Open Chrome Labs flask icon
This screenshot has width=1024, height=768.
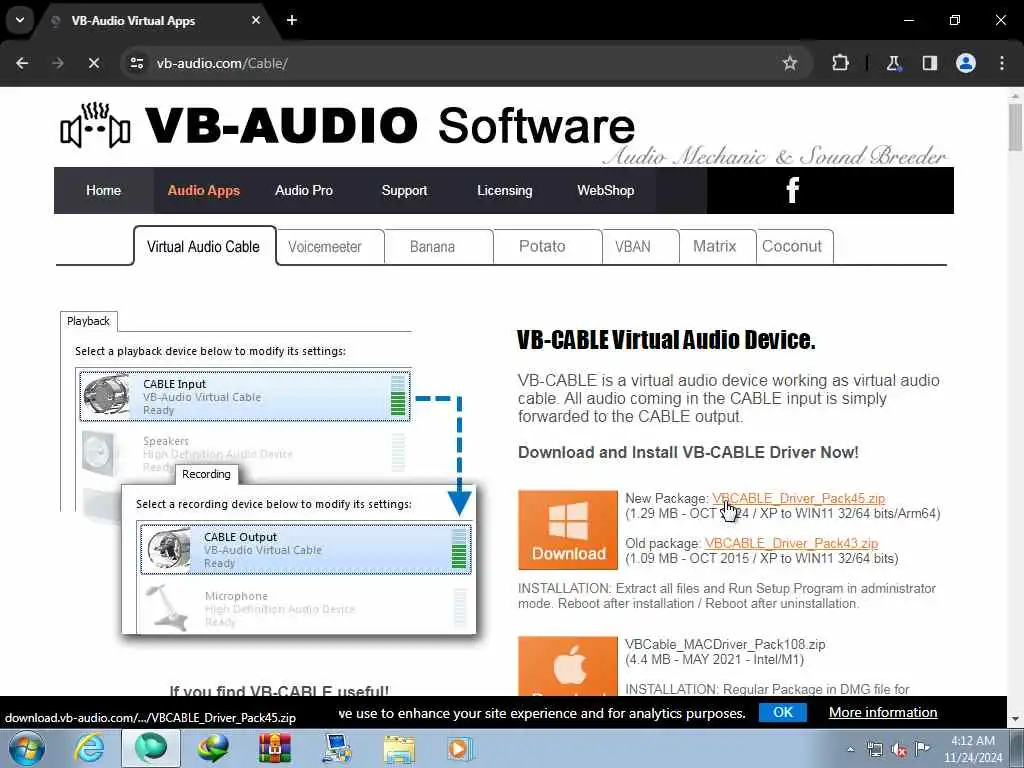893,63
